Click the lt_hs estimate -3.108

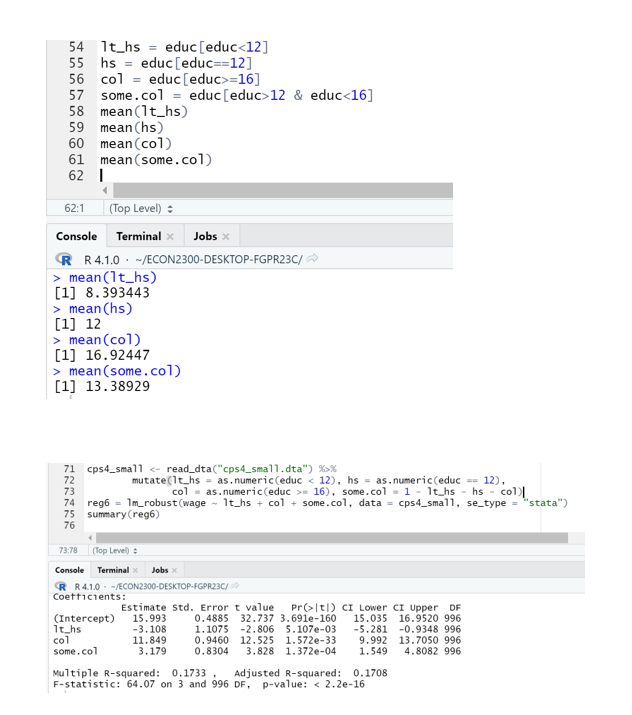[x=149, y=629]
